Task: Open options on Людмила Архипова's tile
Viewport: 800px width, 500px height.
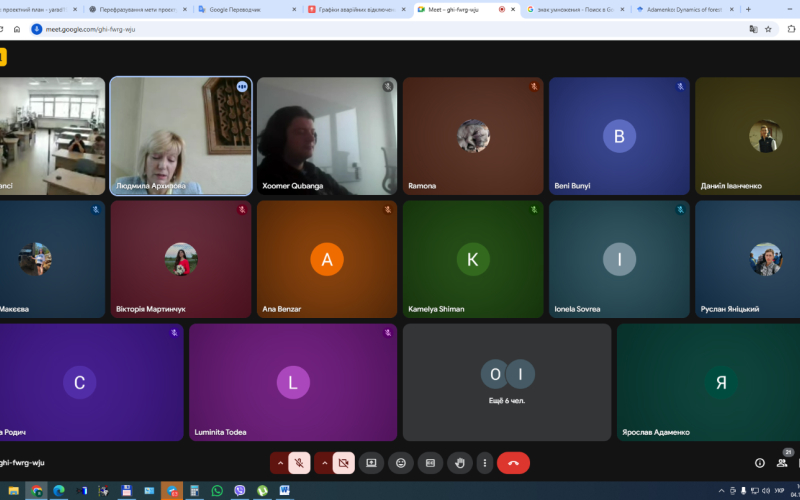Action: (241, 87)
